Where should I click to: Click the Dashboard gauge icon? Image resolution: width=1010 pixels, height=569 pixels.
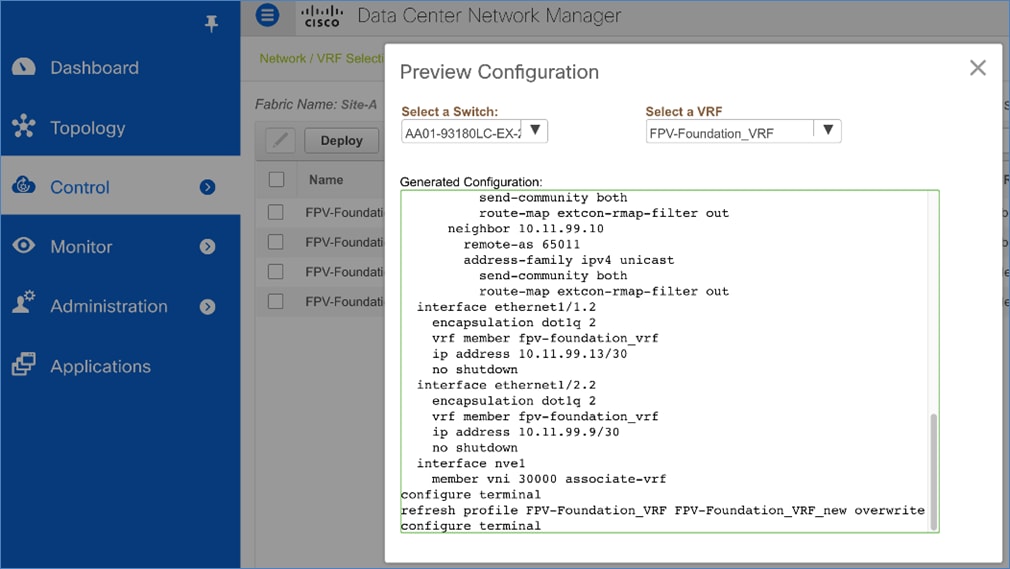24,67
